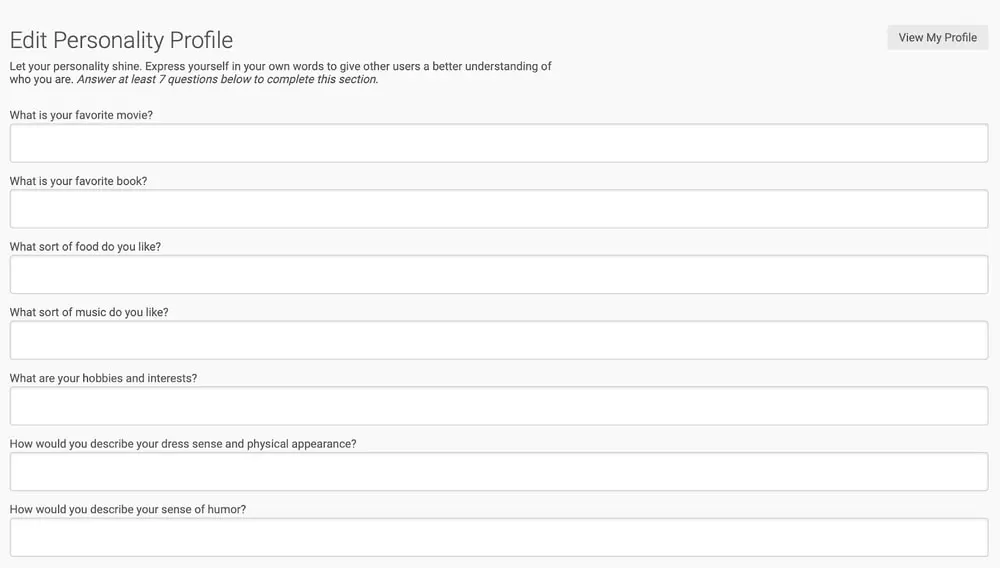Image resolution: width=1000 pixels, height=568 pixels.
Task: Click the 'Edit Personality Profile' page heading
Action: [121, 41]
